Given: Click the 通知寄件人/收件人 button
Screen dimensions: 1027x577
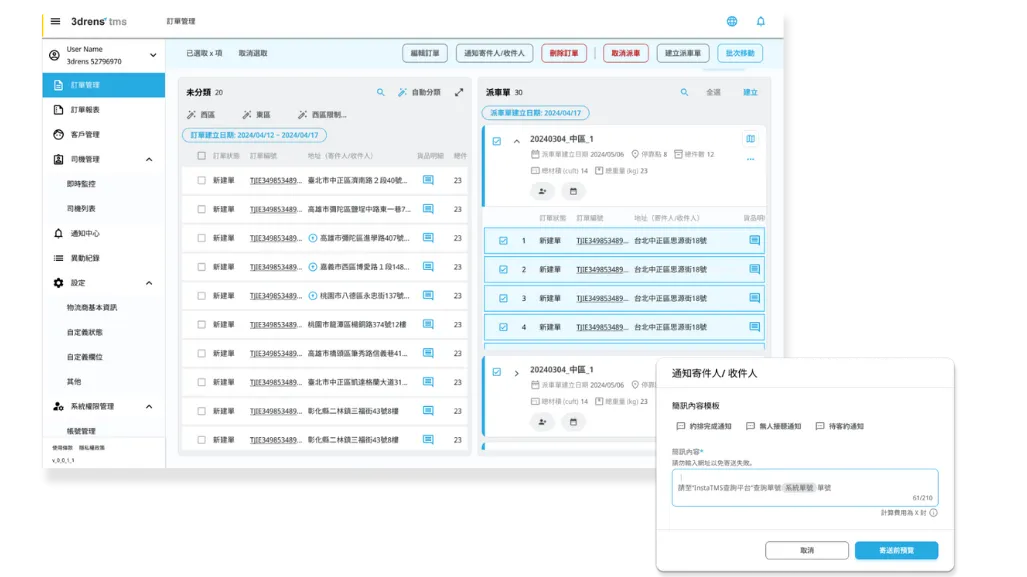Looking at the screenshot, I should click(x=495, y=53).
